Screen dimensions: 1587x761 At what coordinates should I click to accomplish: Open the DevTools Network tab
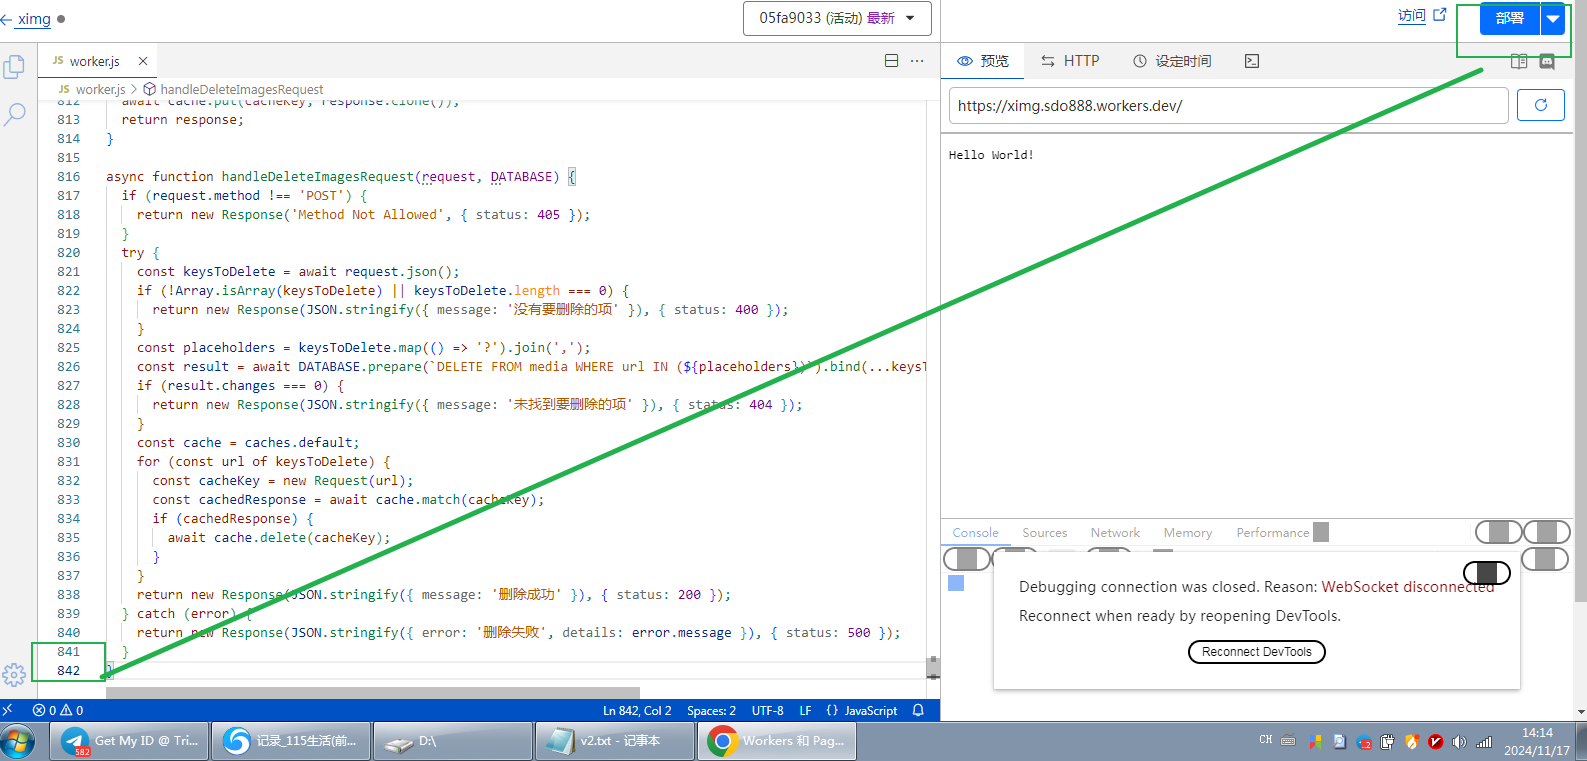(1115, 533)
